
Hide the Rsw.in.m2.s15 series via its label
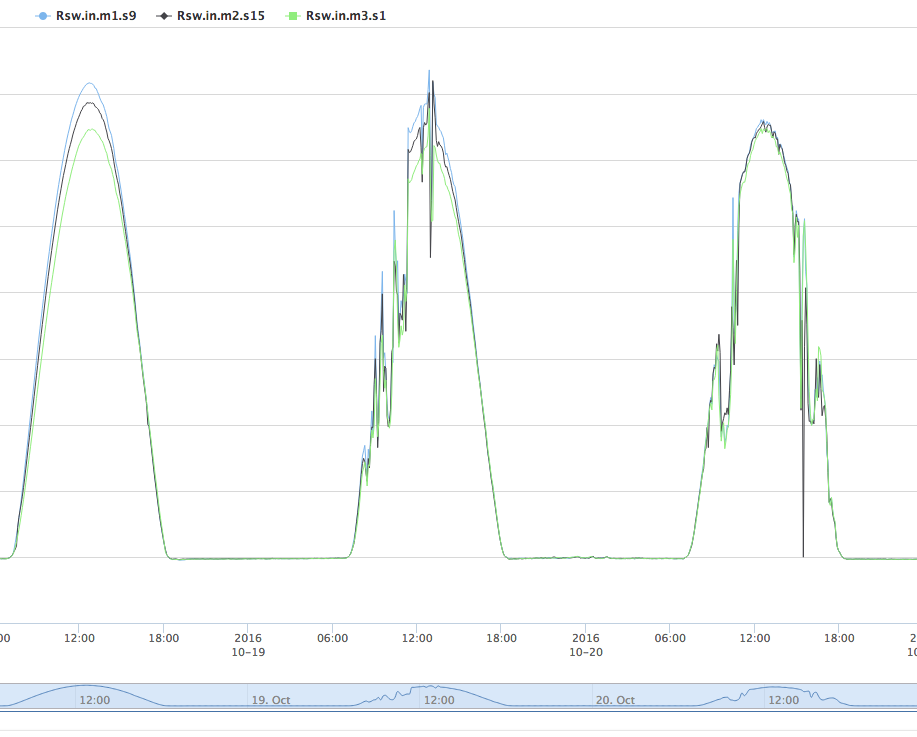pos(220,16)
